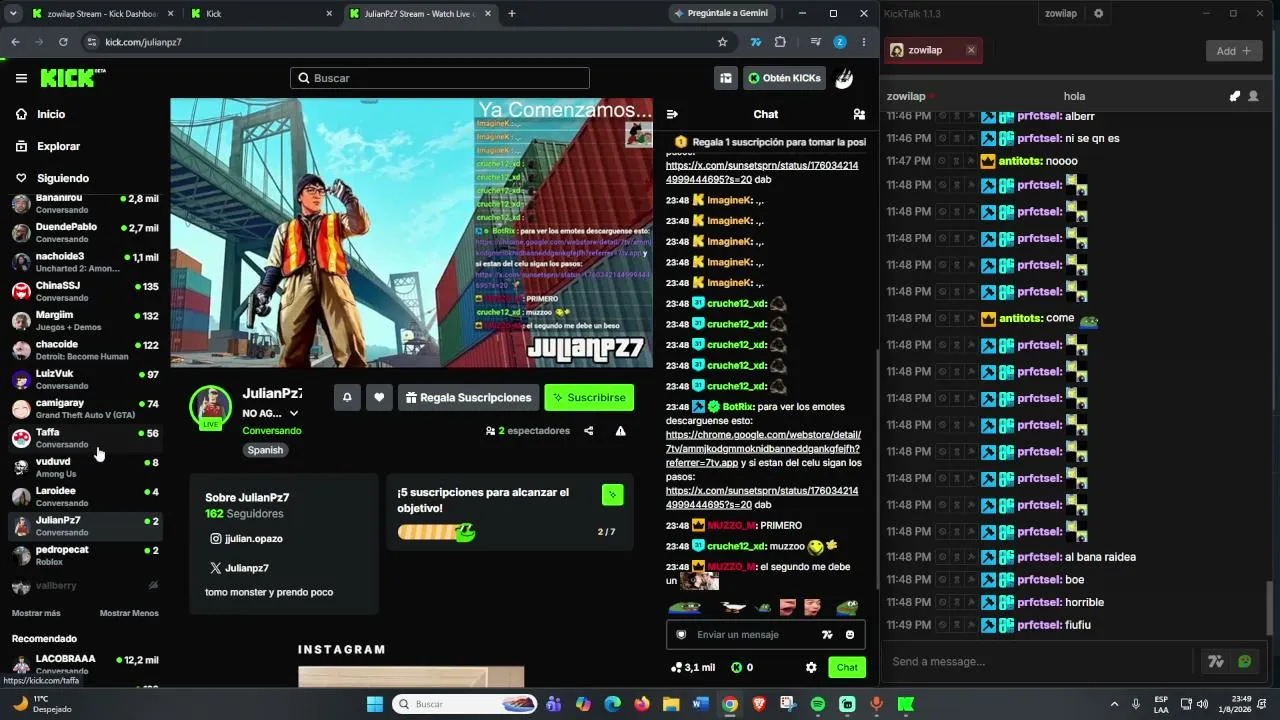Click the KickTalk chat scrollbar
Image resolution: width=1280 pixels, height=720 pixels.
[x=1271, y=606]
